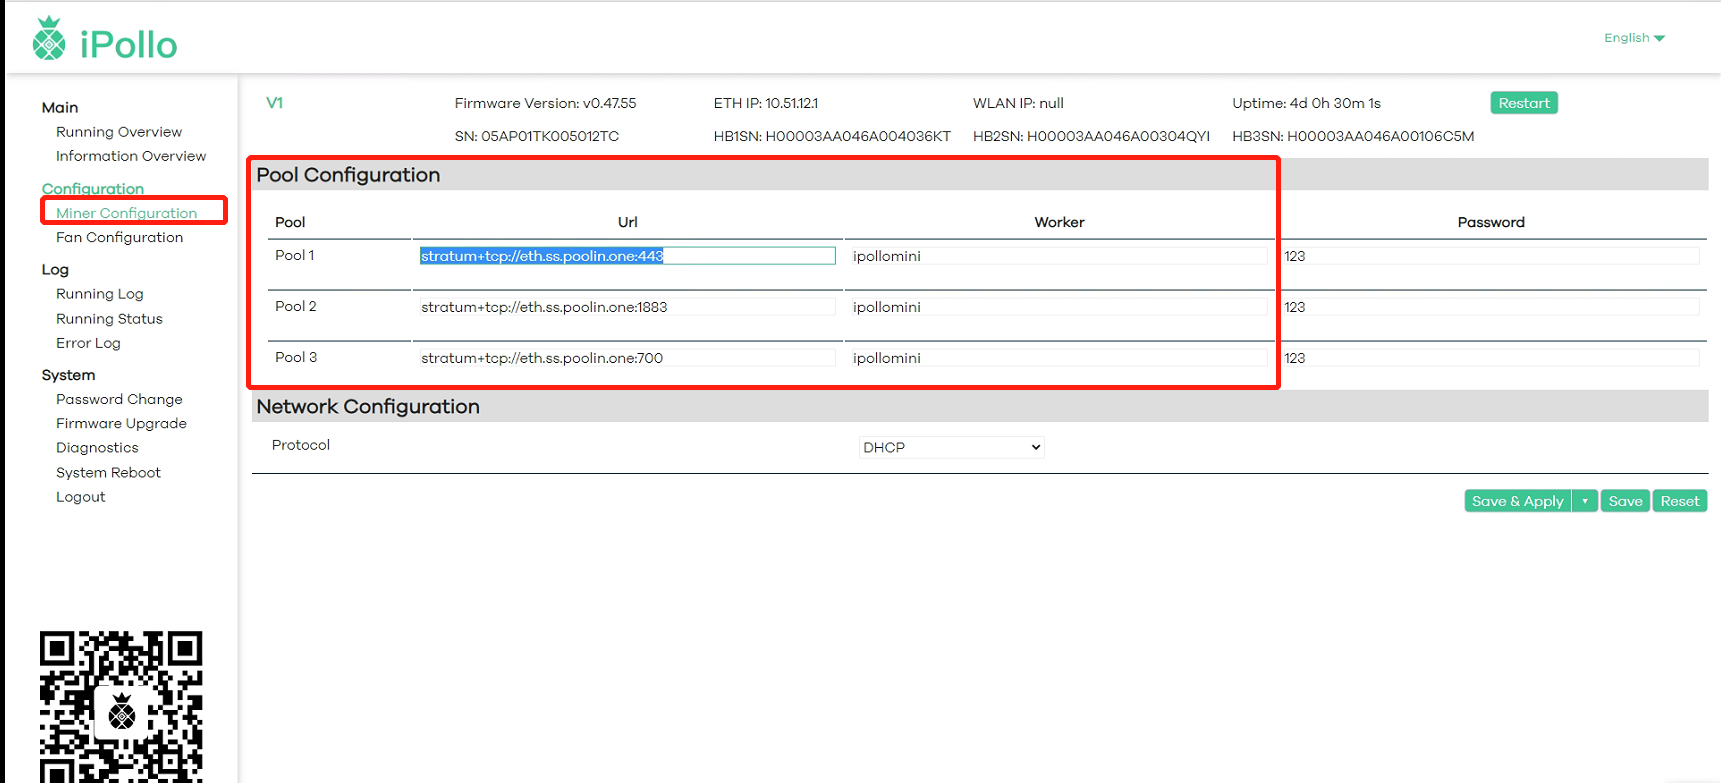Click the Reset button

point(1679,501)
